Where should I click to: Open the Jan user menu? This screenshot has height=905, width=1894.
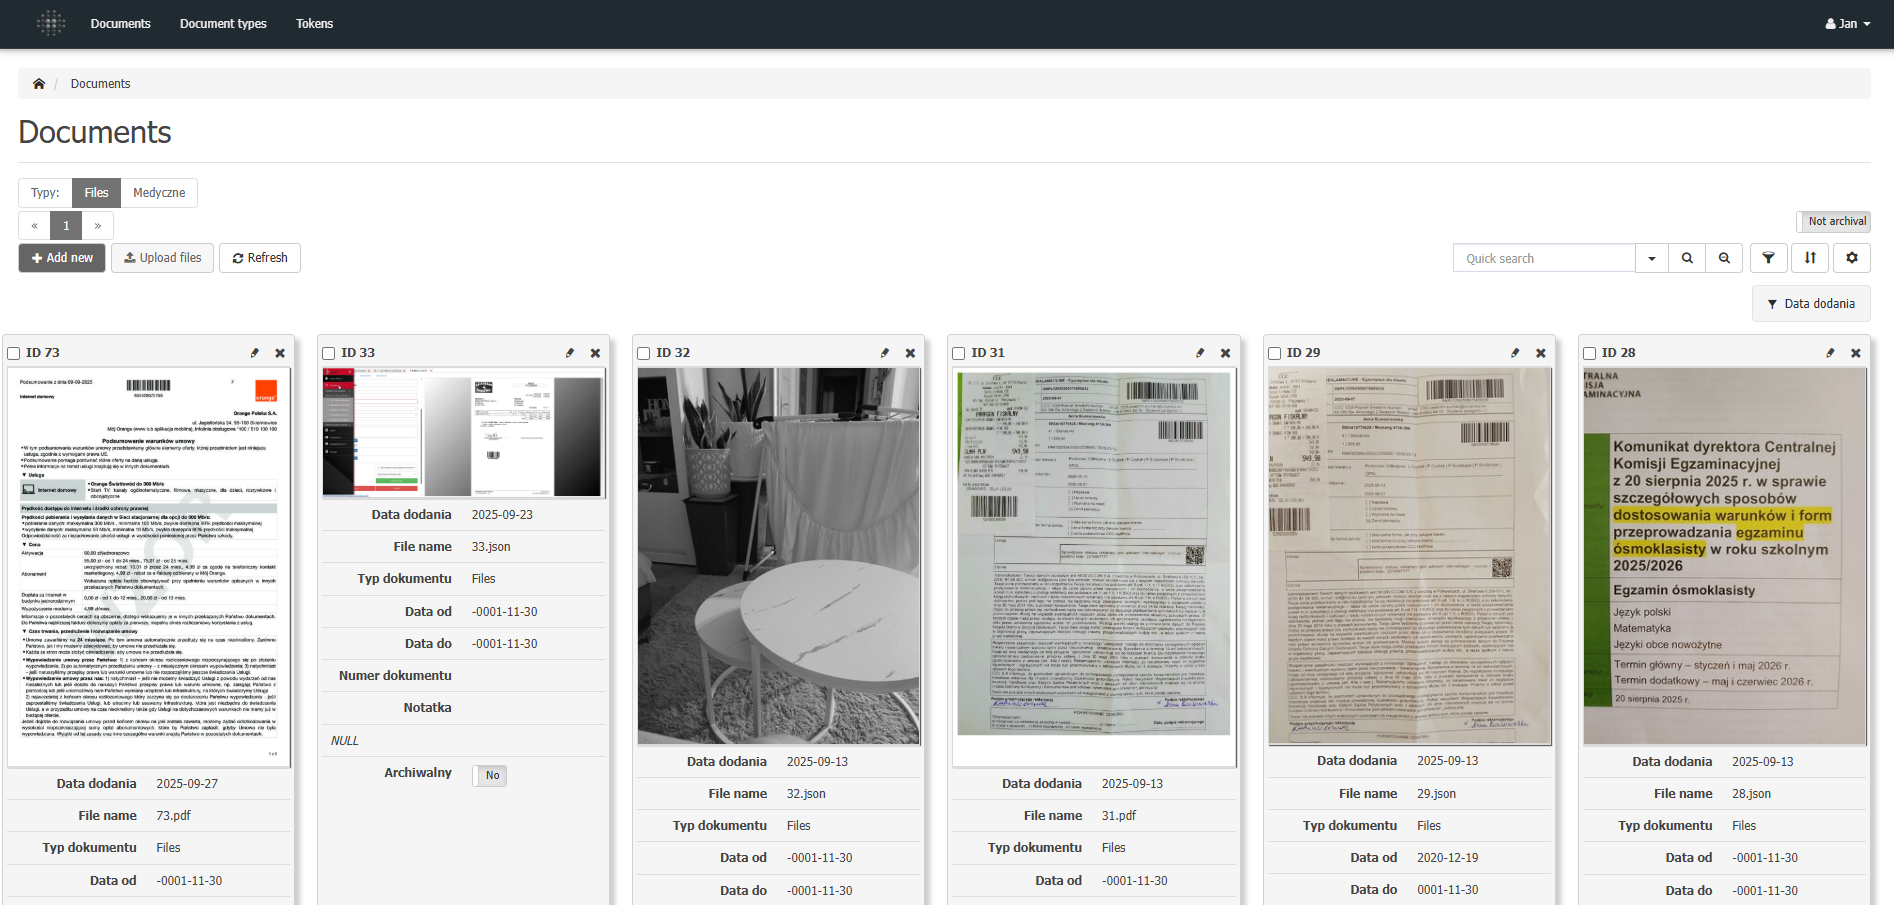point(1847,24)
